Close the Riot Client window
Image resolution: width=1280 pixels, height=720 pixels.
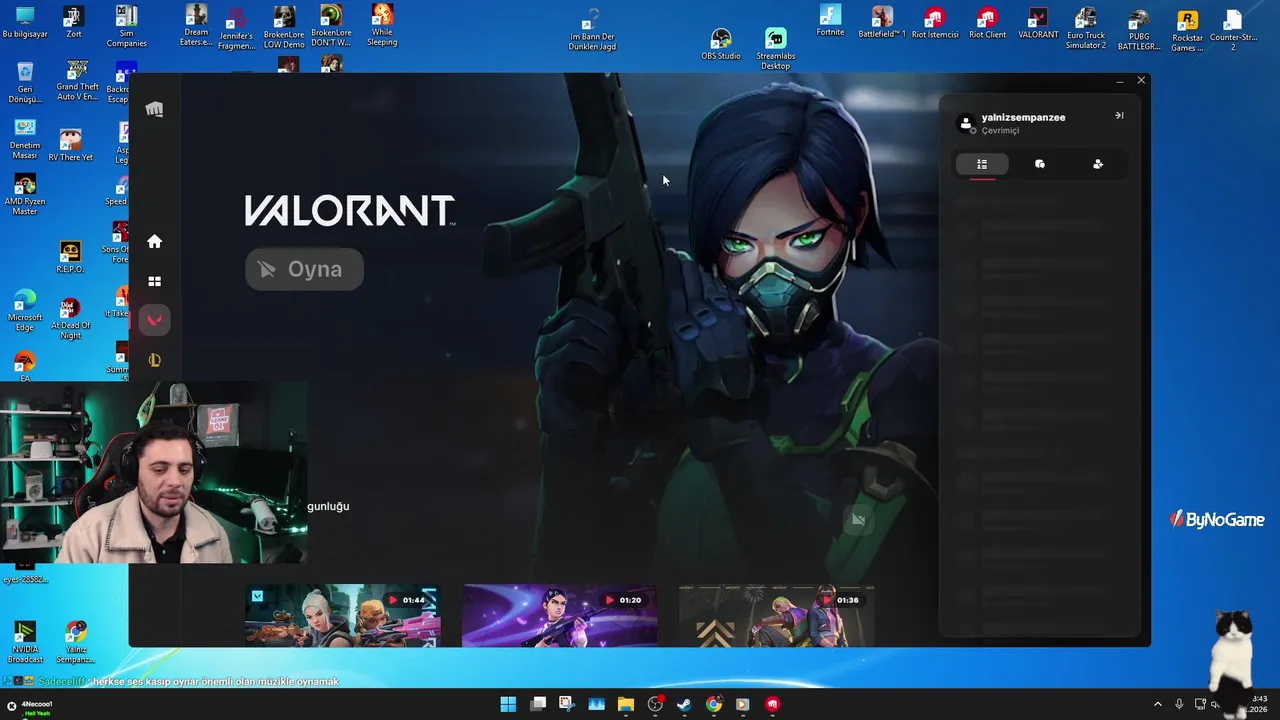click(1141, 80)
